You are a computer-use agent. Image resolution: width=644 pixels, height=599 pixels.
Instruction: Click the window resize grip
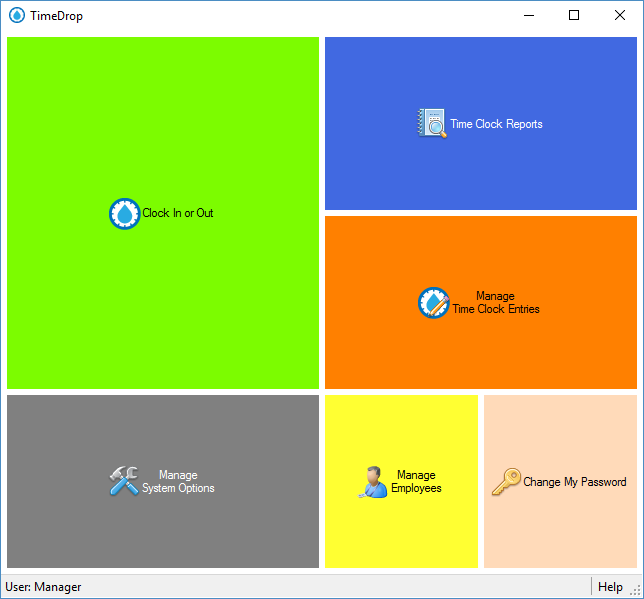[x=636, y=591]
